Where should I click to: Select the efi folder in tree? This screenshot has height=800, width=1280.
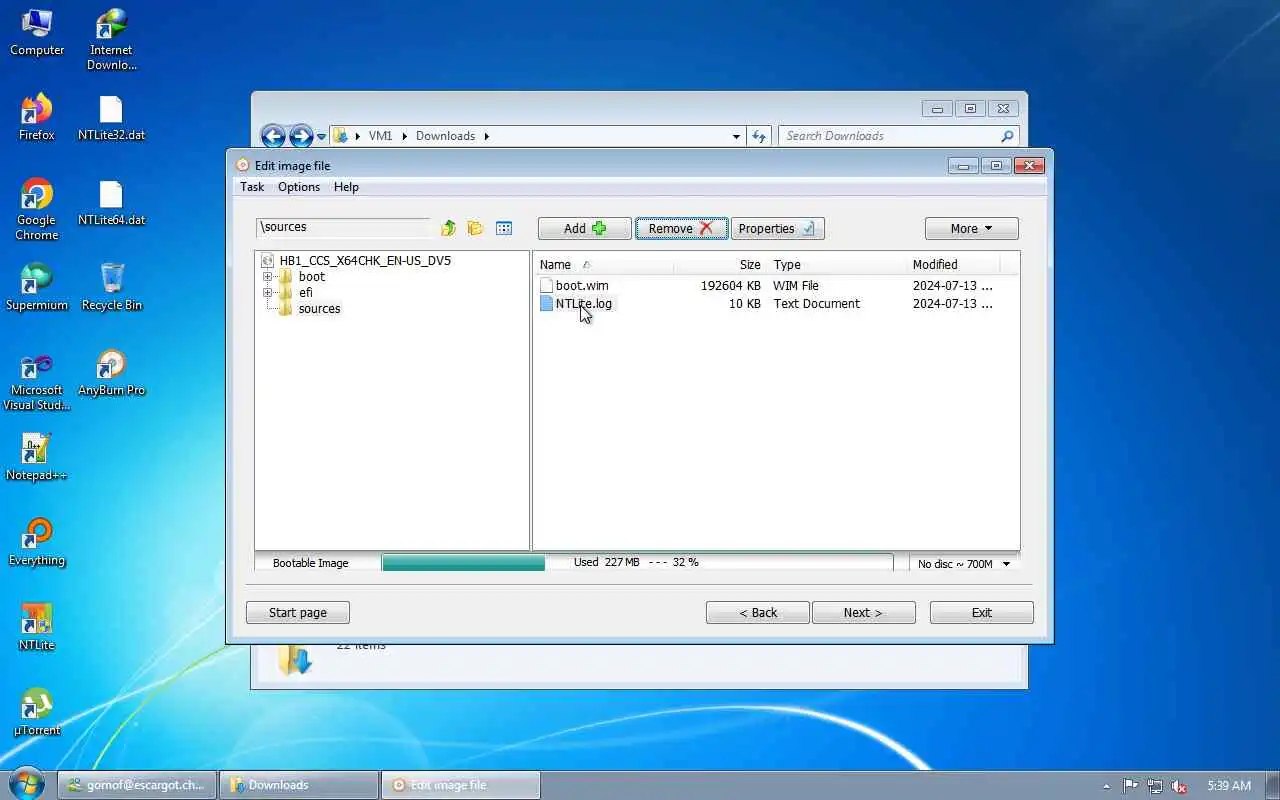click(x=305, y=293)
